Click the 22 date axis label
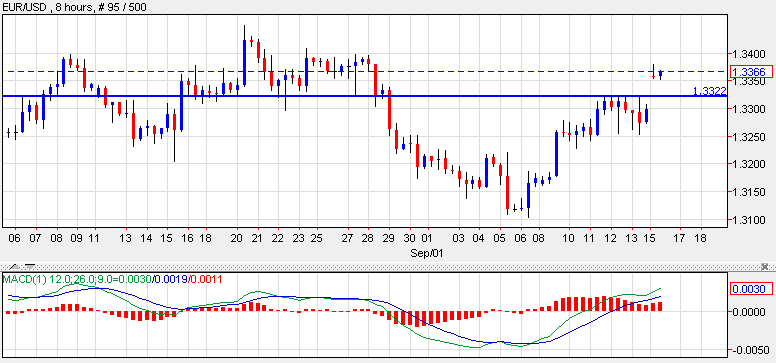776x363 pixels. click(x=278, y=238)
